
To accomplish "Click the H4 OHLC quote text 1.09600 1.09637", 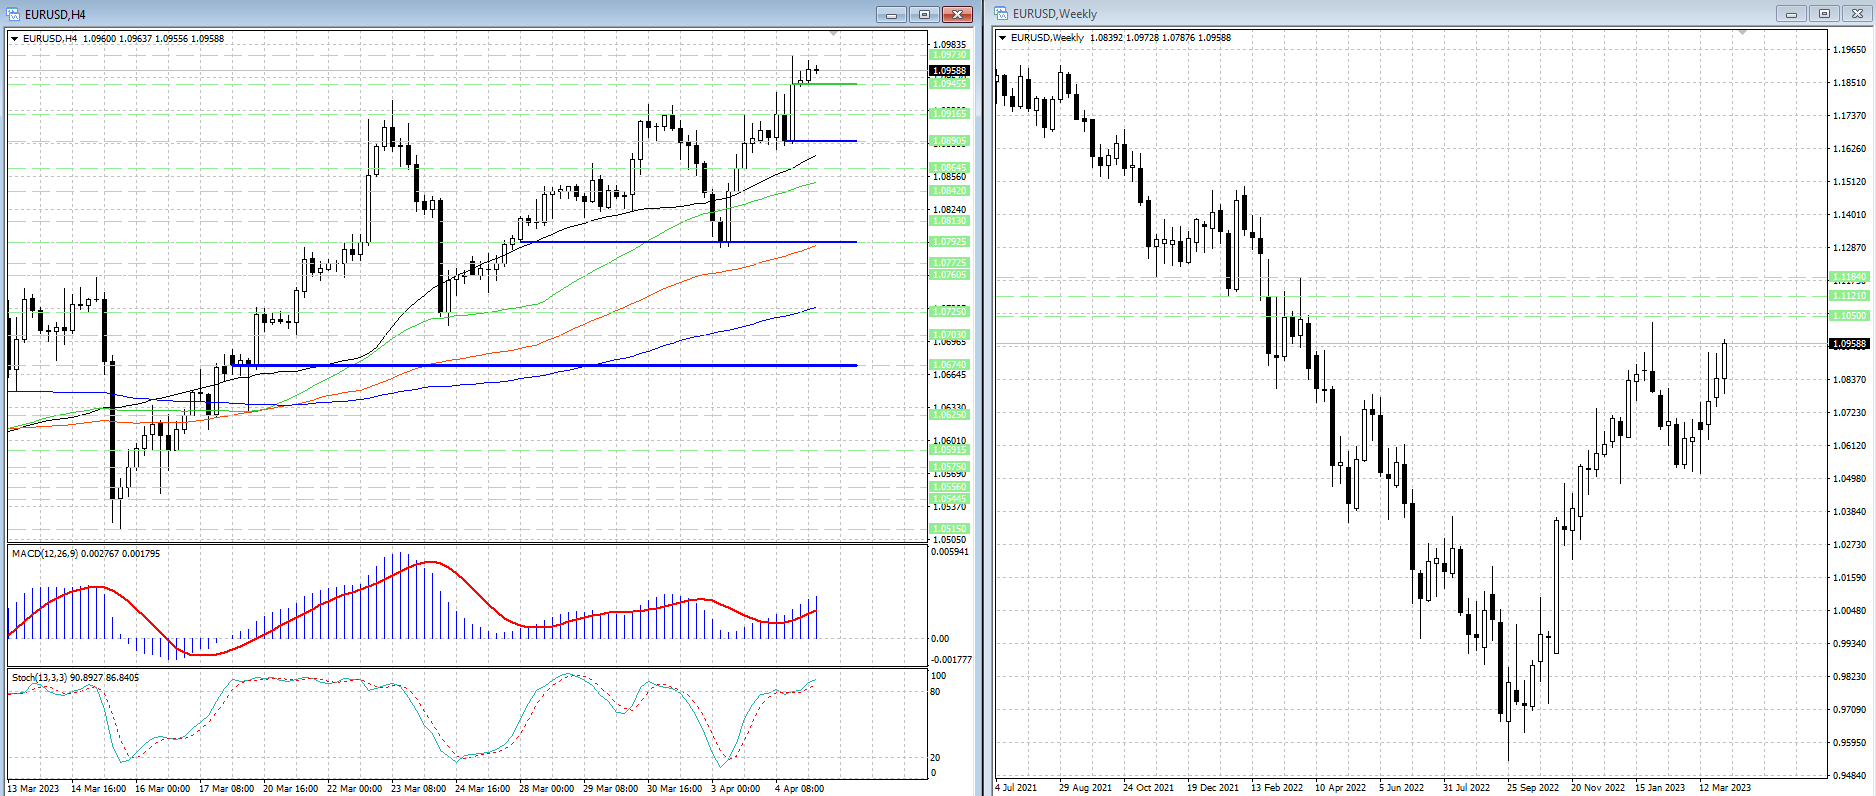I will point(116,39).
